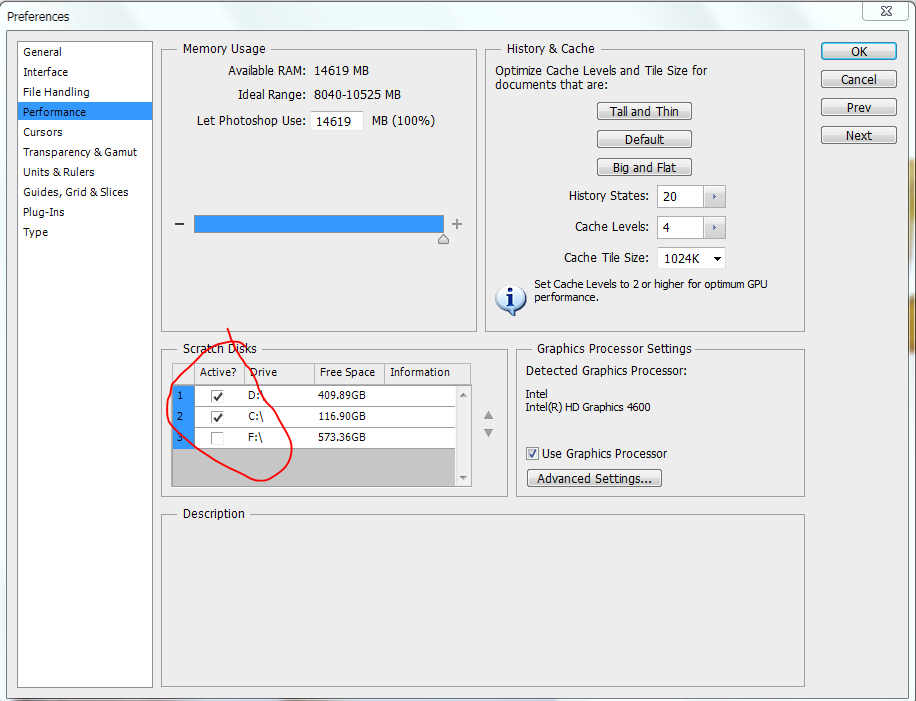The height and width of the screenshot is (701, 916).
Task: Close the Preferences dialog with X
Action: [x=886, y=11]
